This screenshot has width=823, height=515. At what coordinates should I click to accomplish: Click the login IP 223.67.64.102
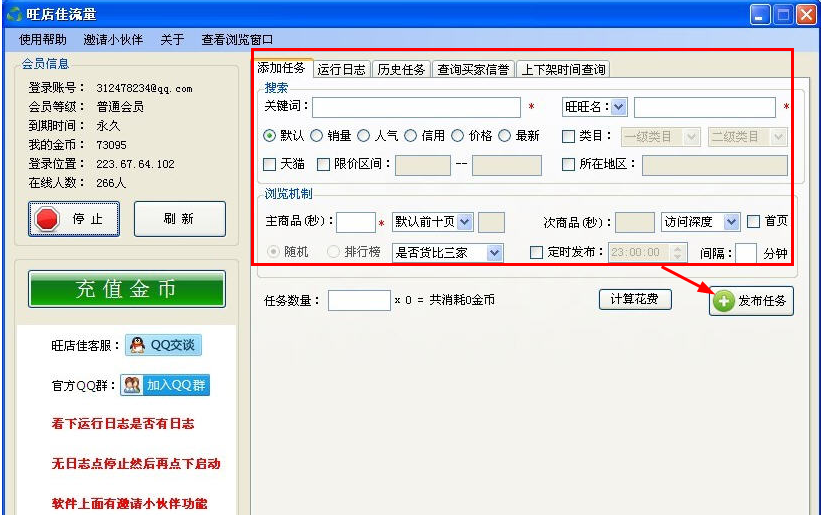pyautogui.click(x=135, y=164)
